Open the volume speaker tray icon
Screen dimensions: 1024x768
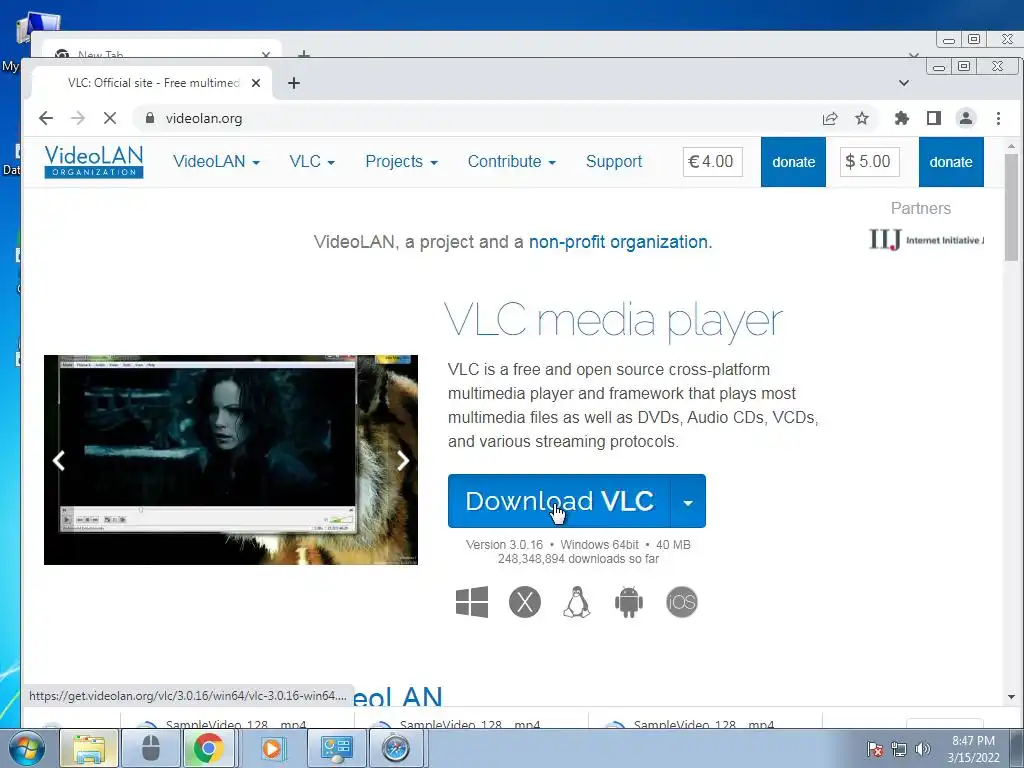pyautogui.click(x=923, y=748)
